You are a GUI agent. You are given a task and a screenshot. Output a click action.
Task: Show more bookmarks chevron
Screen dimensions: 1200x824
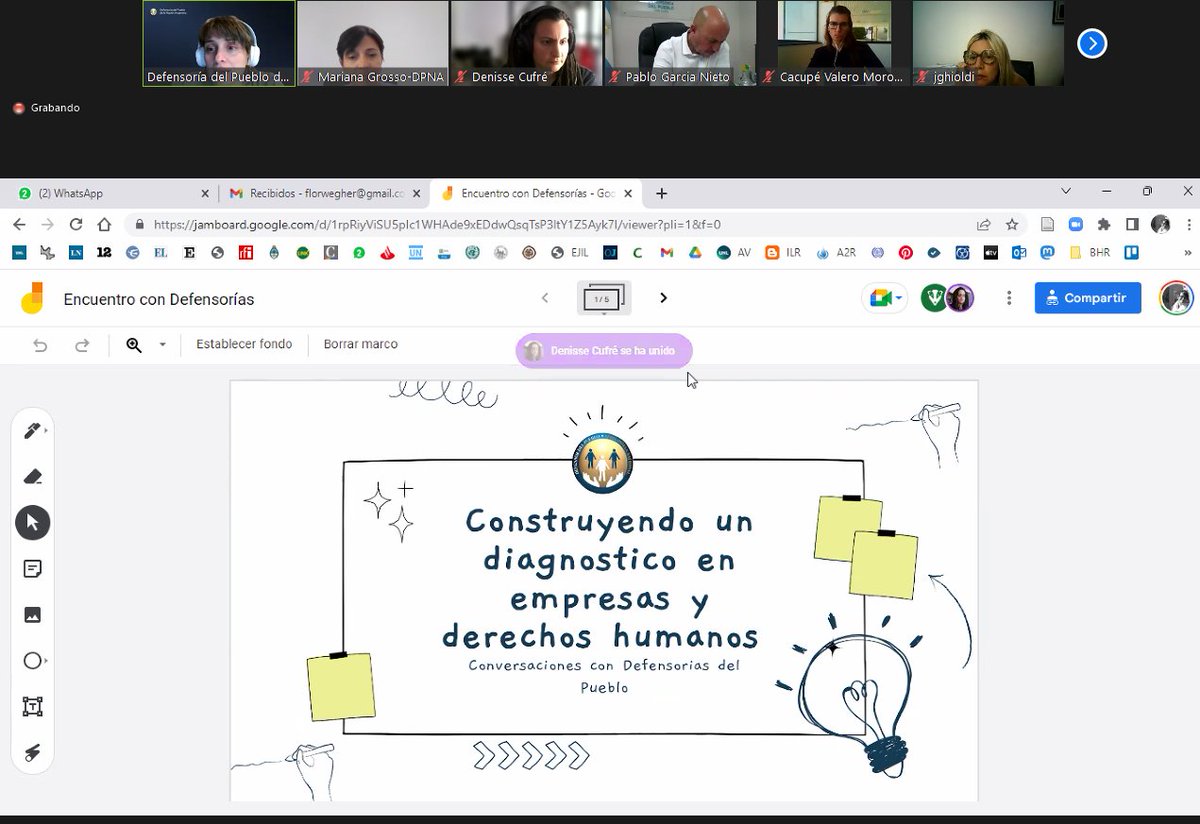coord(1187,253)
